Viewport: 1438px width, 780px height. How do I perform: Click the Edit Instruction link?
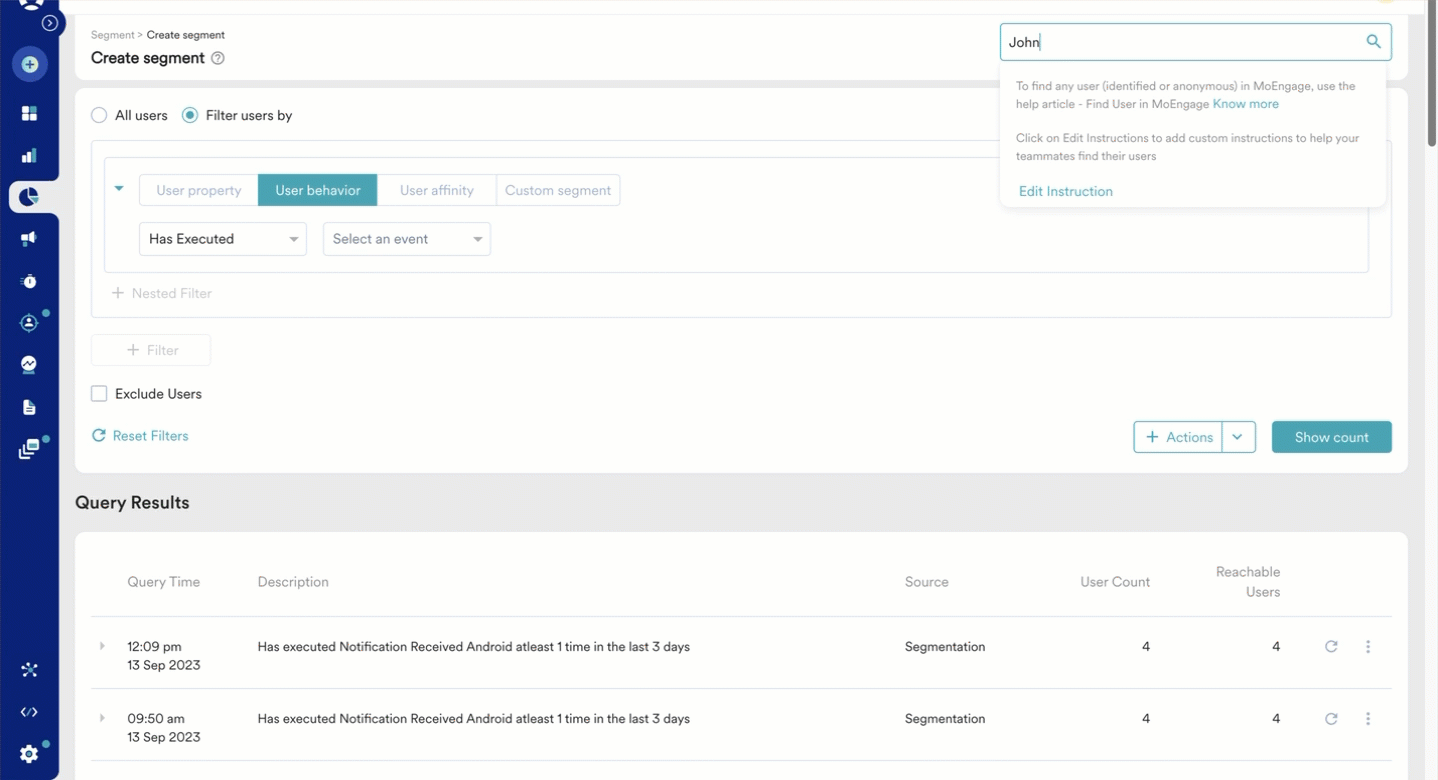(1065, 191)
